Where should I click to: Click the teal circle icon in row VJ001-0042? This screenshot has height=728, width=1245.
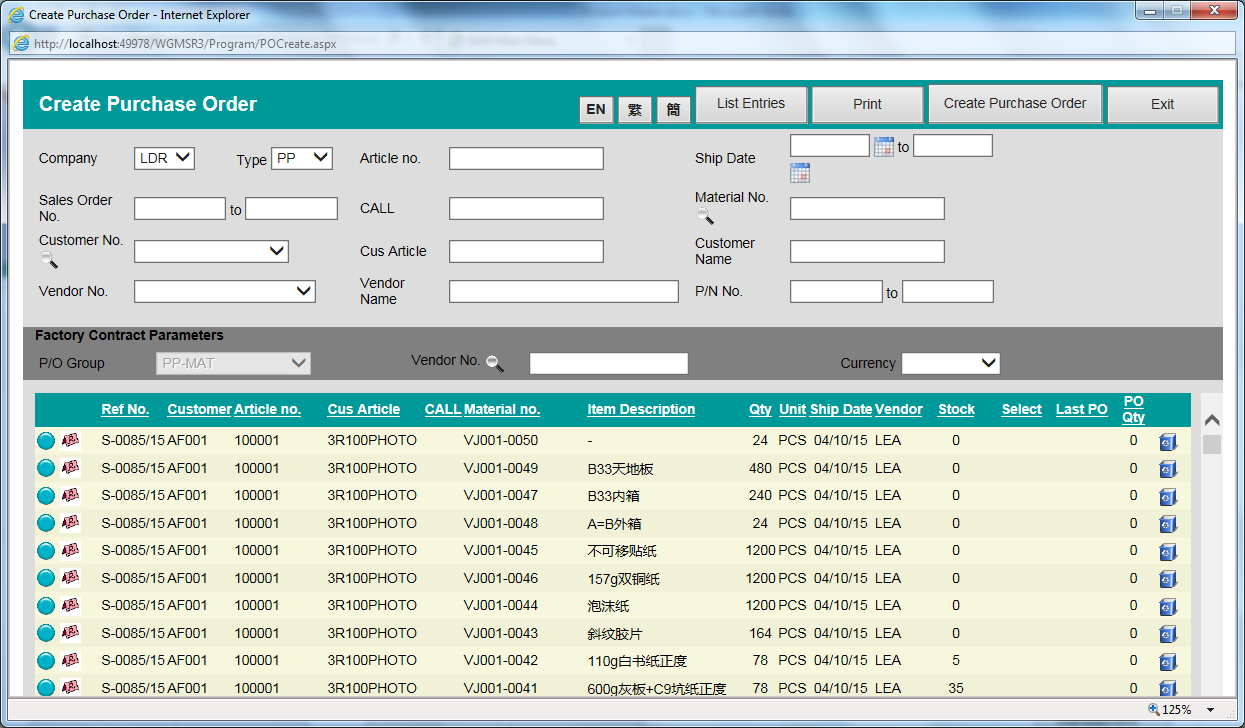[46, 660]
